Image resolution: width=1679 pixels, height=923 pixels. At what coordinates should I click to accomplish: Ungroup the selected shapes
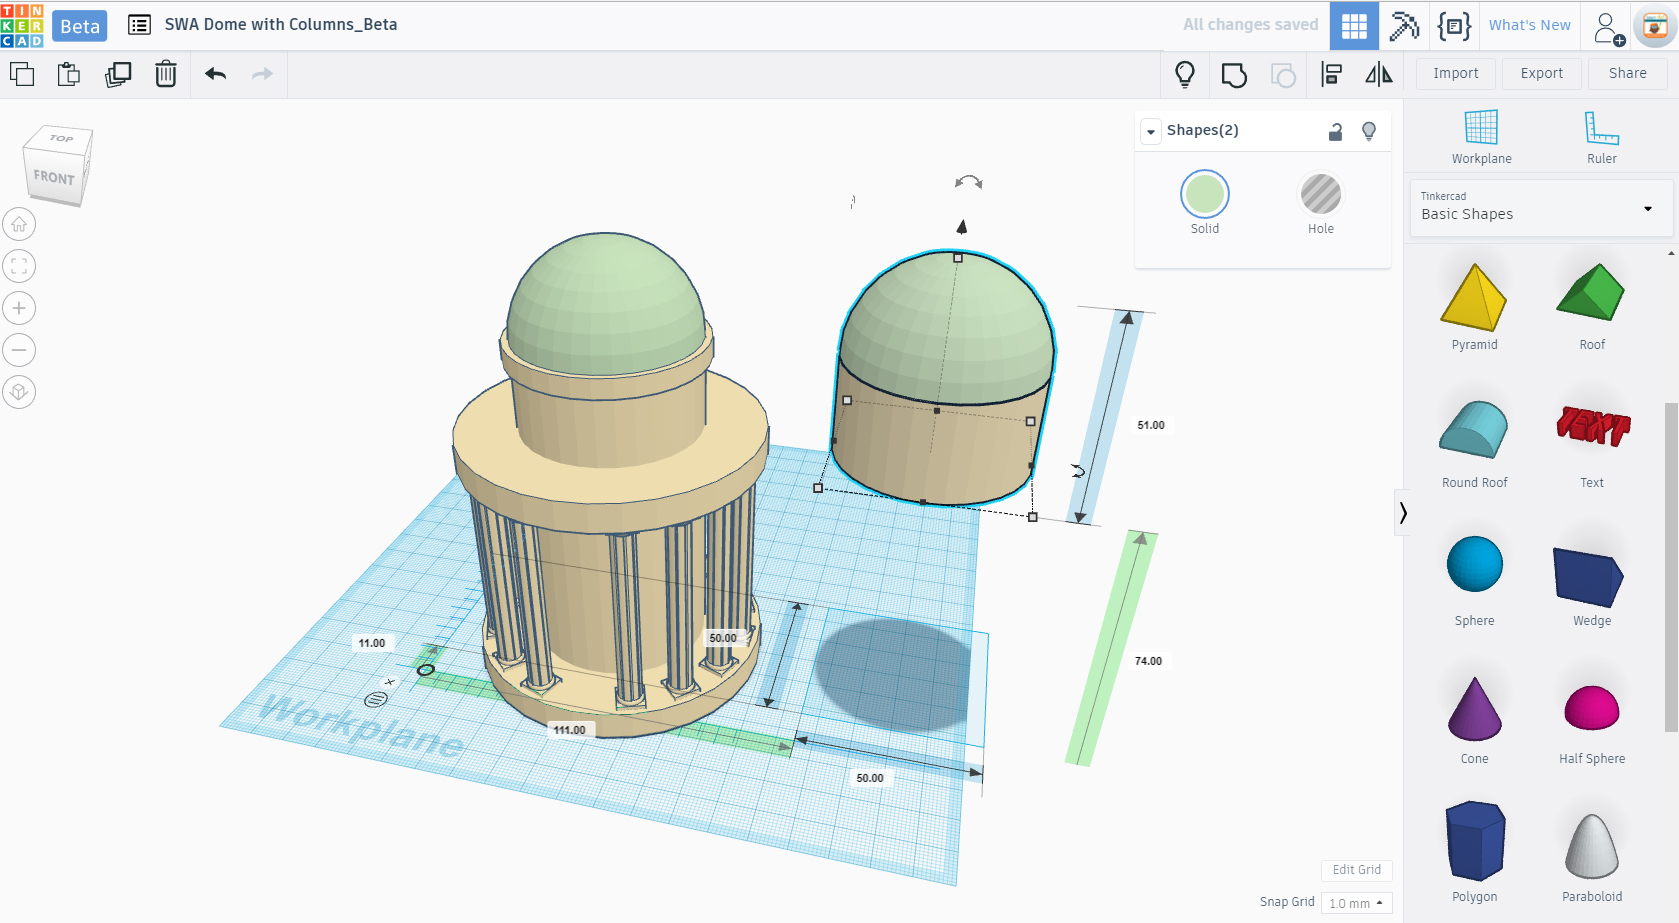coord(1283,75)
